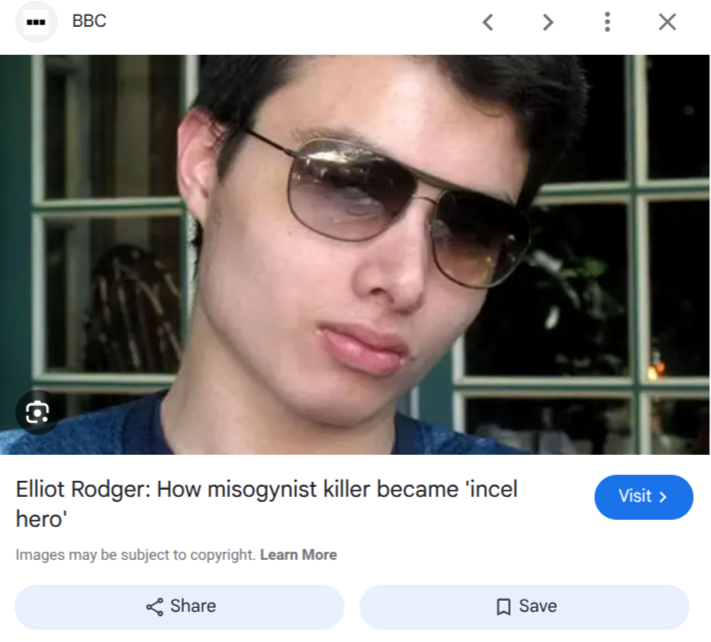Open the Learn More copyright link
Image resolution: width=711 pixels, height=642 pixels.
(x=298, y=555)
